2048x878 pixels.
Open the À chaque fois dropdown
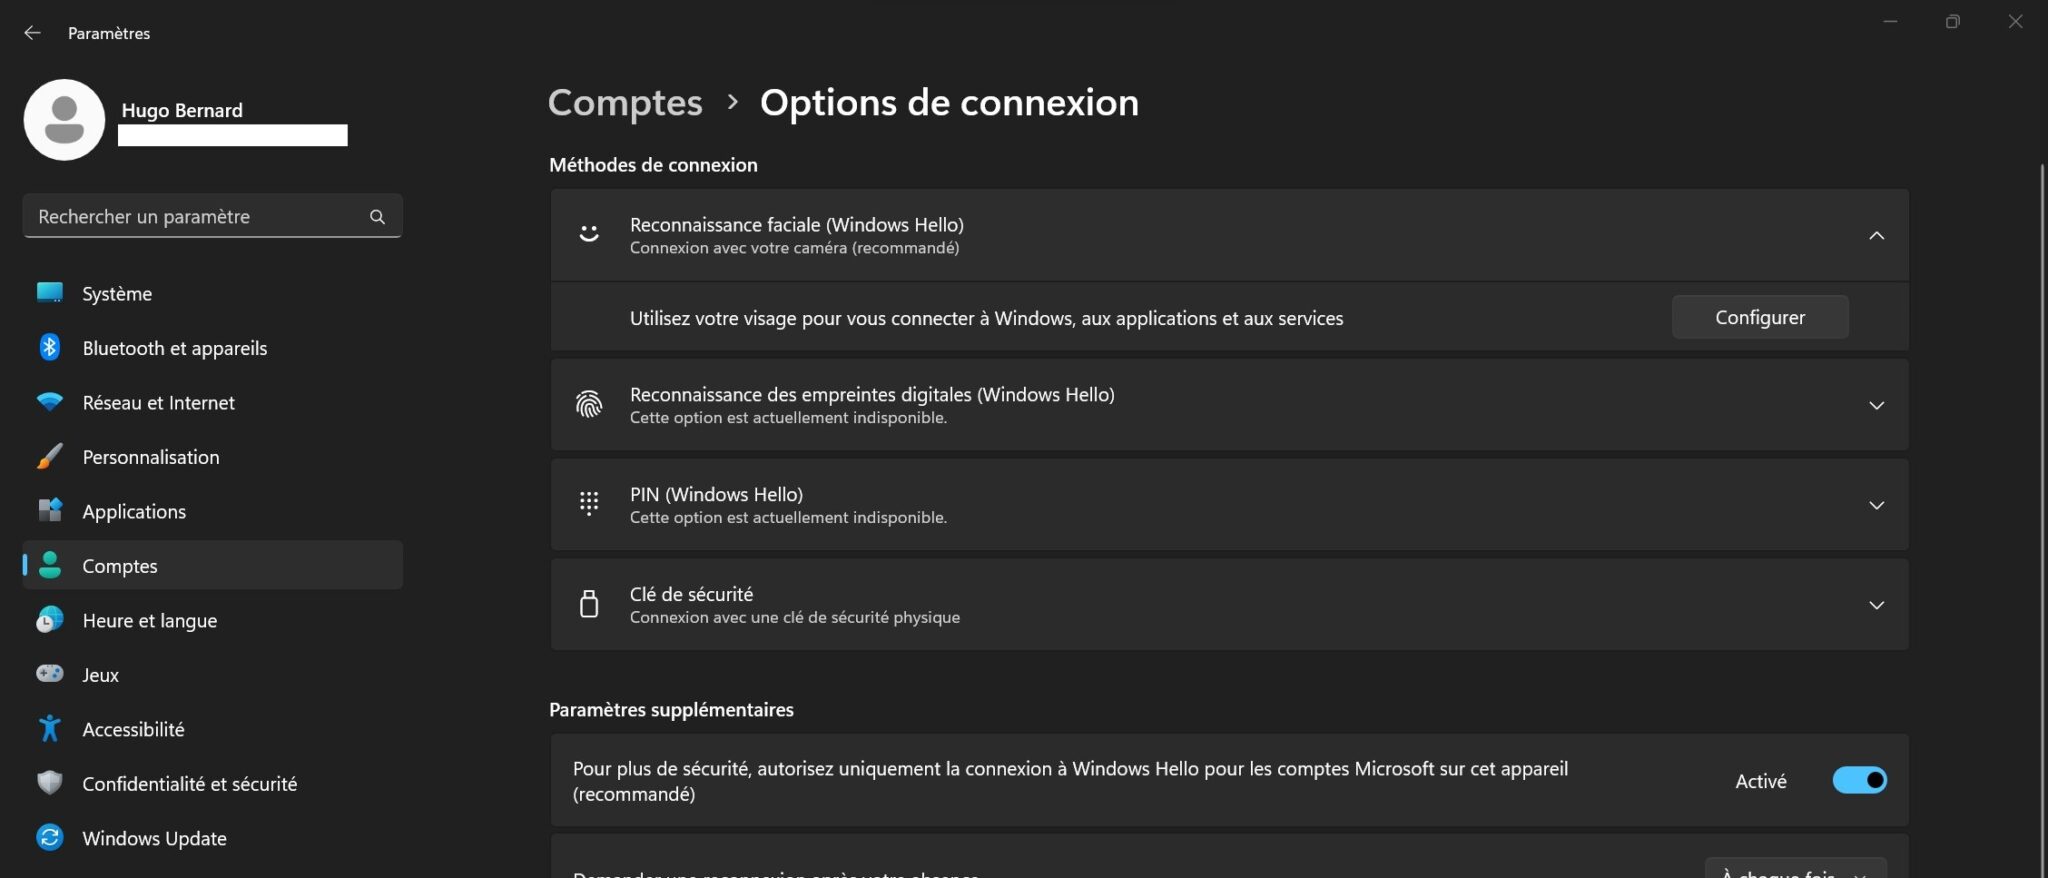tap(1795, 870)
